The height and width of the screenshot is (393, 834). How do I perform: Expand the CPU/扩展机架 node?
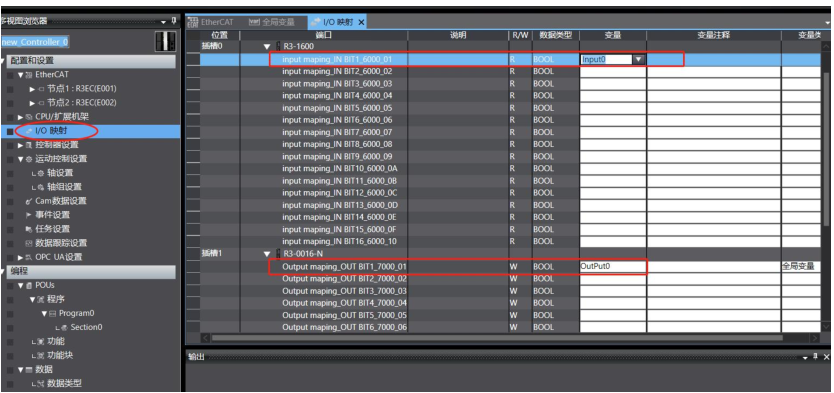point(20,116)
